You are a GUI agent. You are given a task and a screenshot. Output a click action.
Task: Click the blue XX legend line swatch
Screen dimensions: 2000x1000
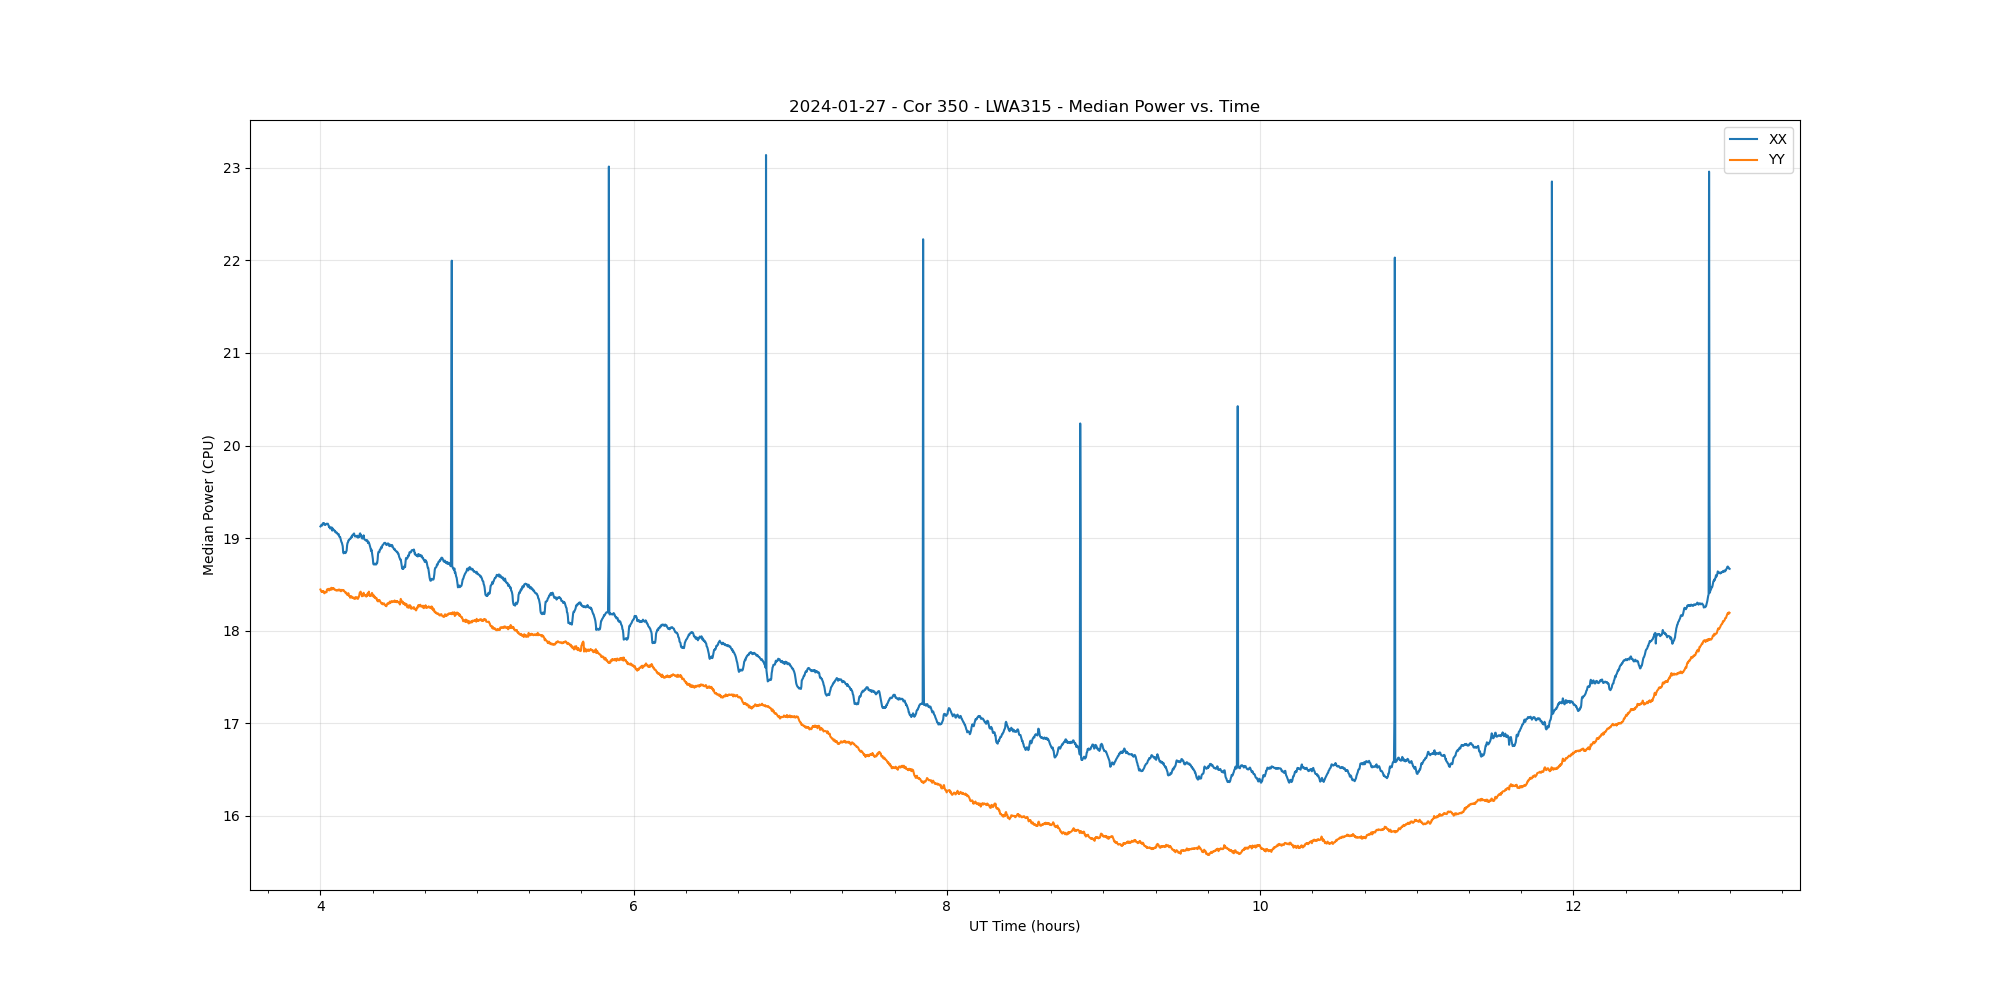tap(1744, 139)
